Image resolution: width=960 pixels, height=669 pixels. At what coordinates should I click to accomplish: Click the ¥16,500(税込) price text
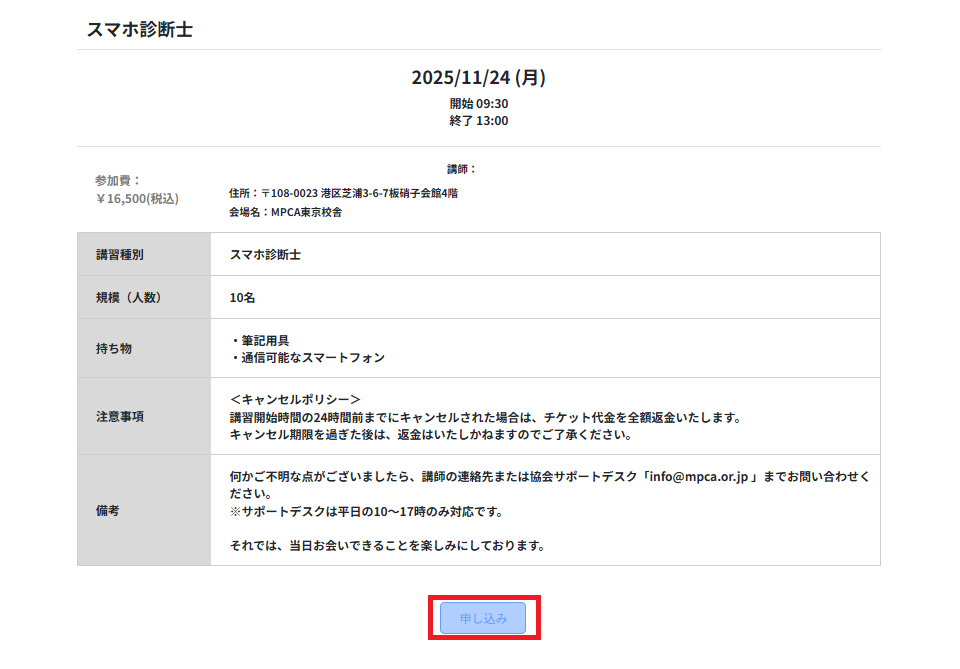click(137, 198)
